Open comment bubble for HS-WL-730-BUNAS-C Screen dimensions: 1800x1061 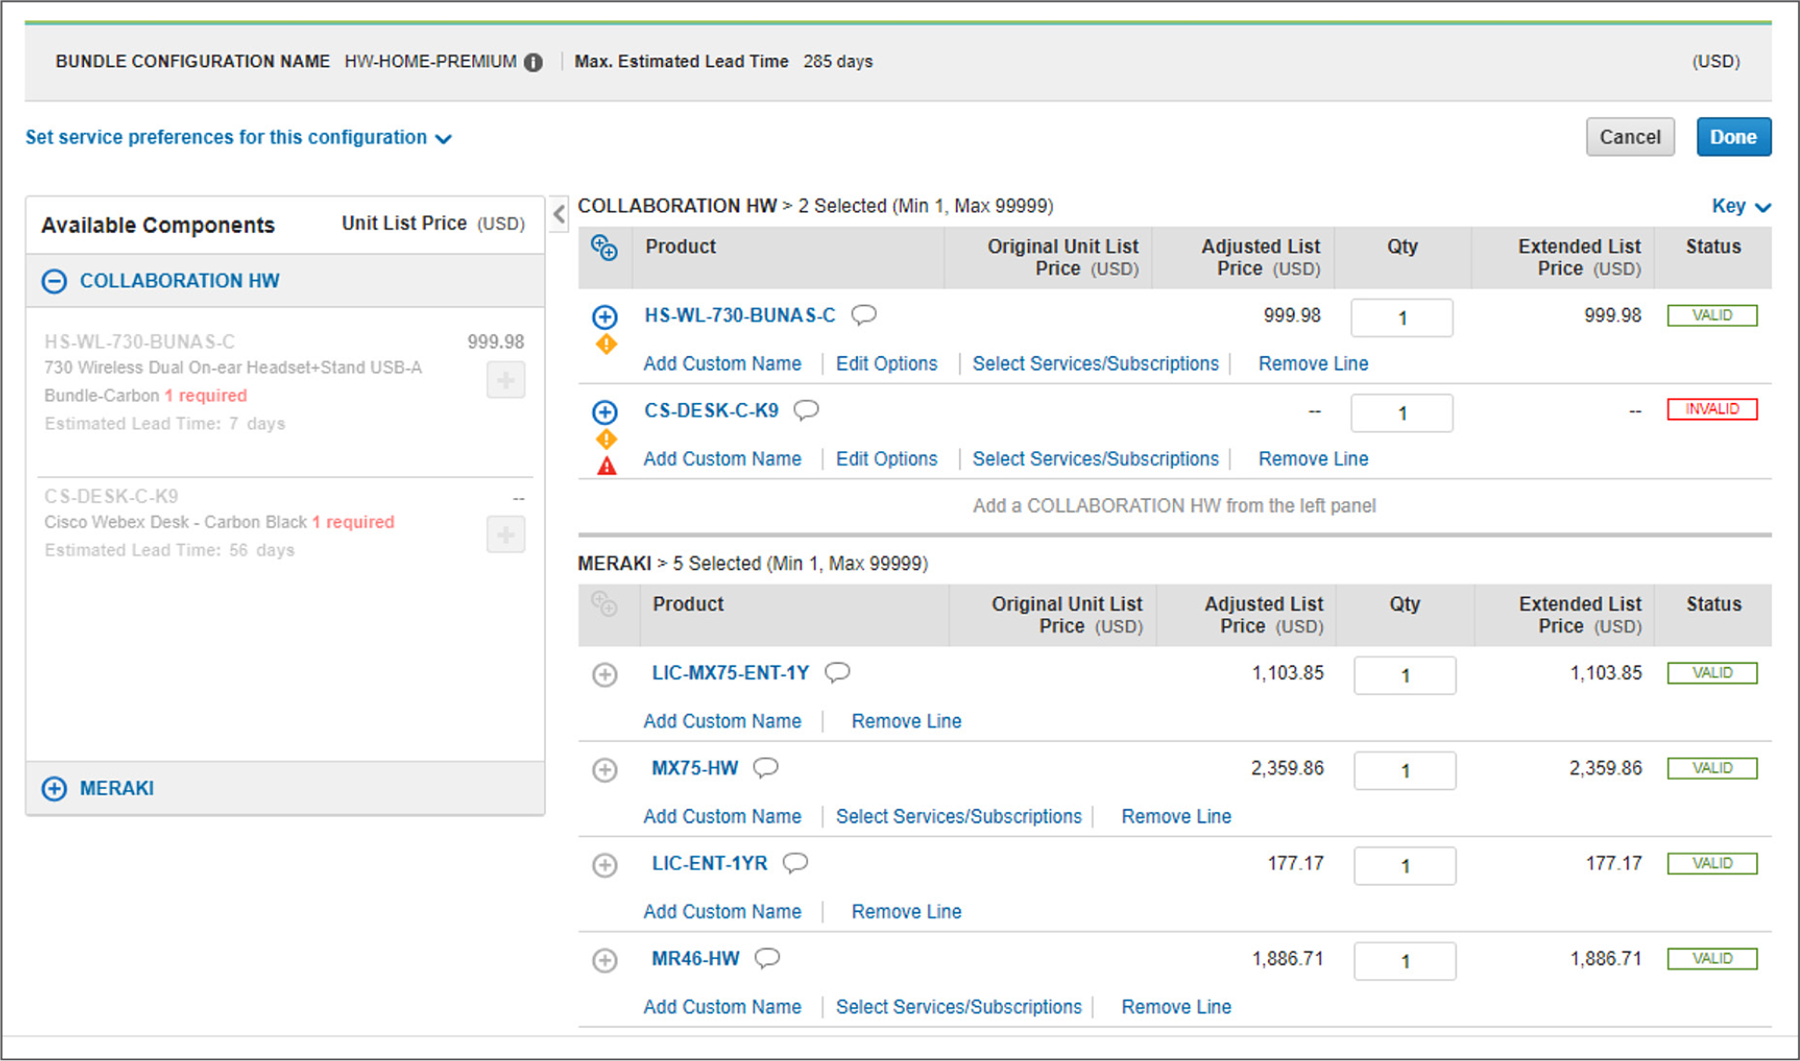click(x=864, y=315)
